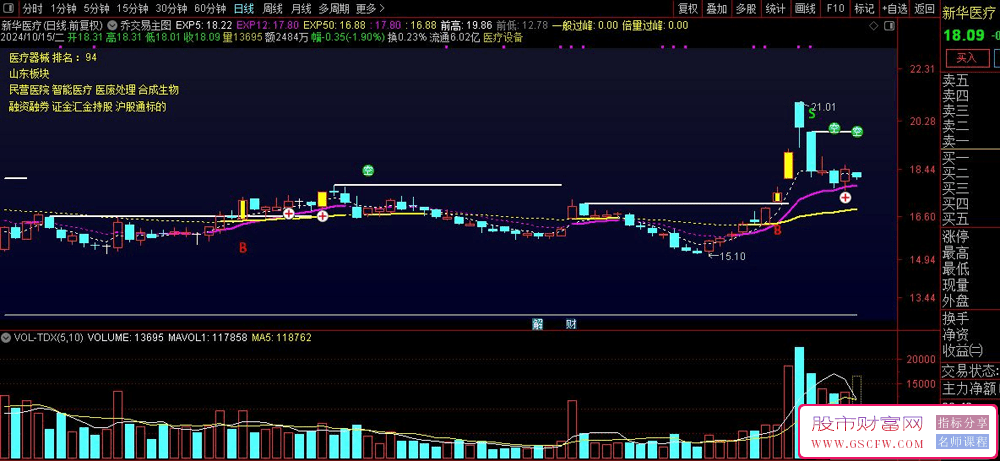Click the 20000 volume axis label
Image resolution: width=1000 pixels, height=461 pixels.
tap(920, 360)
